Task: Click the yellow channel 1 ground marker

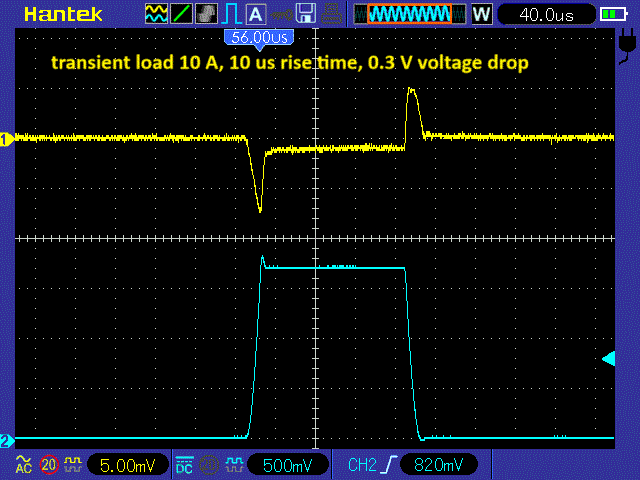Action: (x=7, y=139)
